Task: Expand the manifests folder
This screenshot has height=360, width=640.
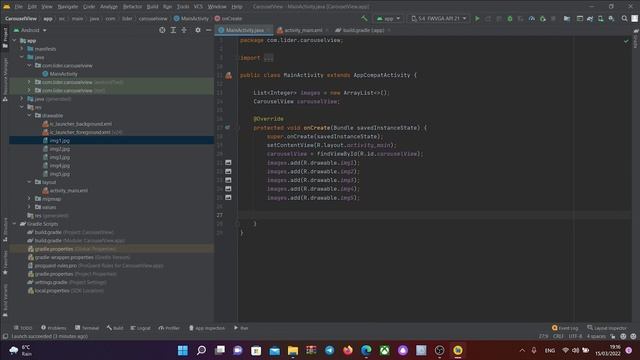Action: pyautogui.click(x=22, y=49)
